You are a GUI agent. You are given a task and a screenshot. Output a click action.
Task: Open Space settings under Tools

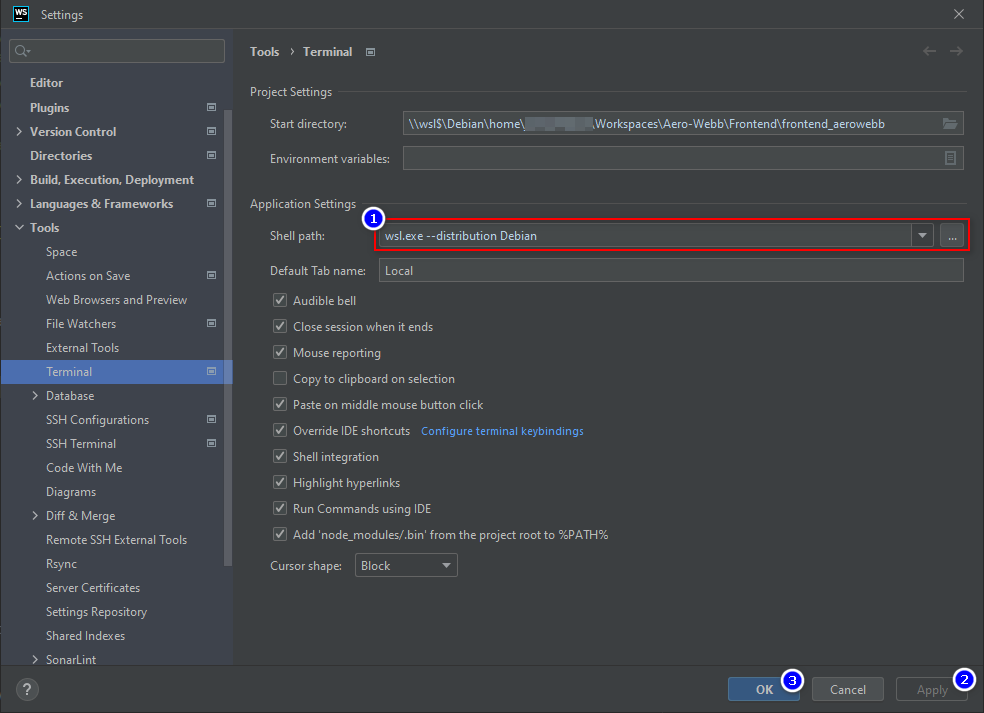tap(62, 252)
